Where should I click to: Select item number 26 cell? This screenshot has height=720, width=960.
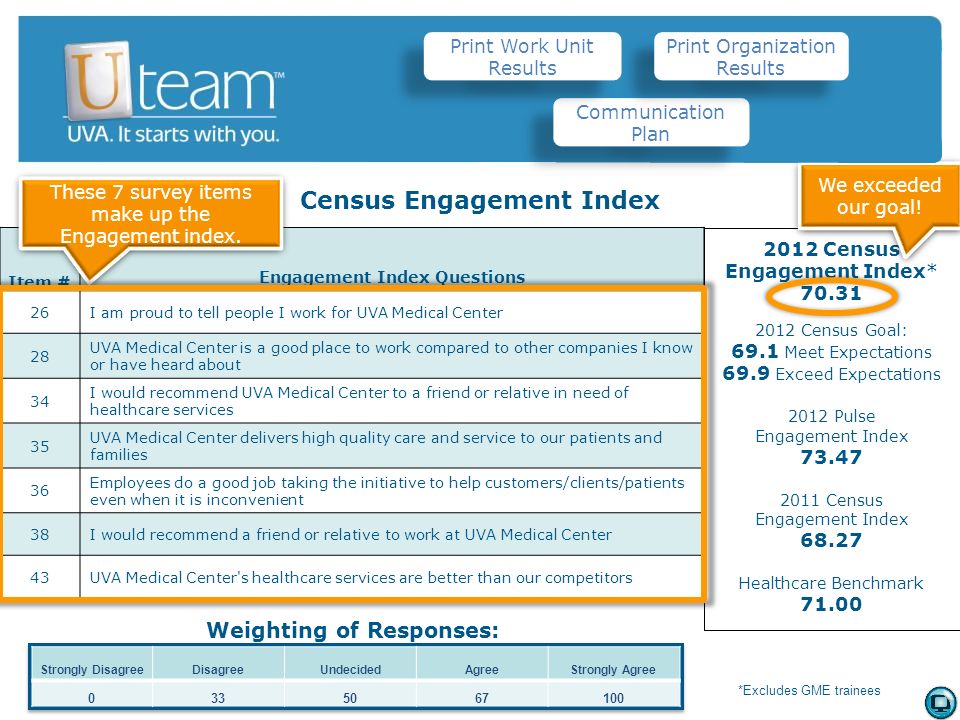(40, 312)
